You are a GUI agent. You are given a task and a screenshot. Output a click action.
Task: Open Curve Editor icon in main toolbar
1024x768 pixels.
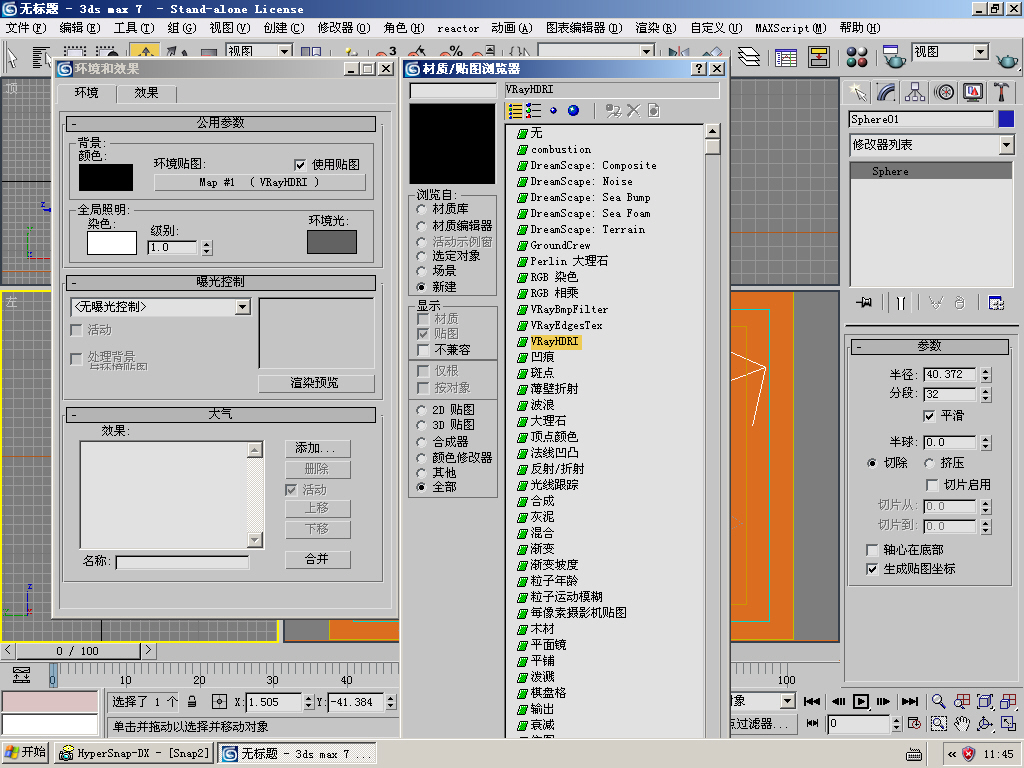[x=786, y=57]
